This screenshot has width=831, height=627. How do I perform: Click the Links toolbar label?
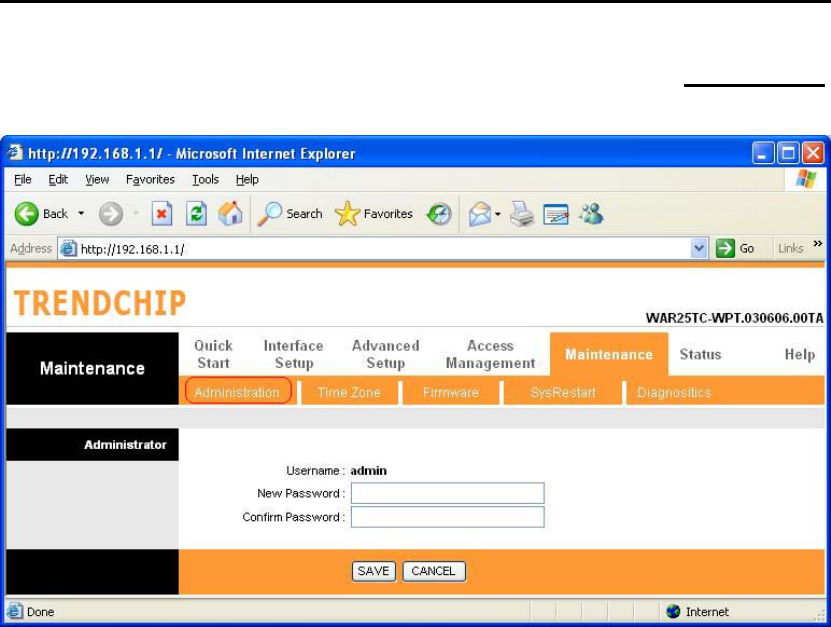pos(790,248)
